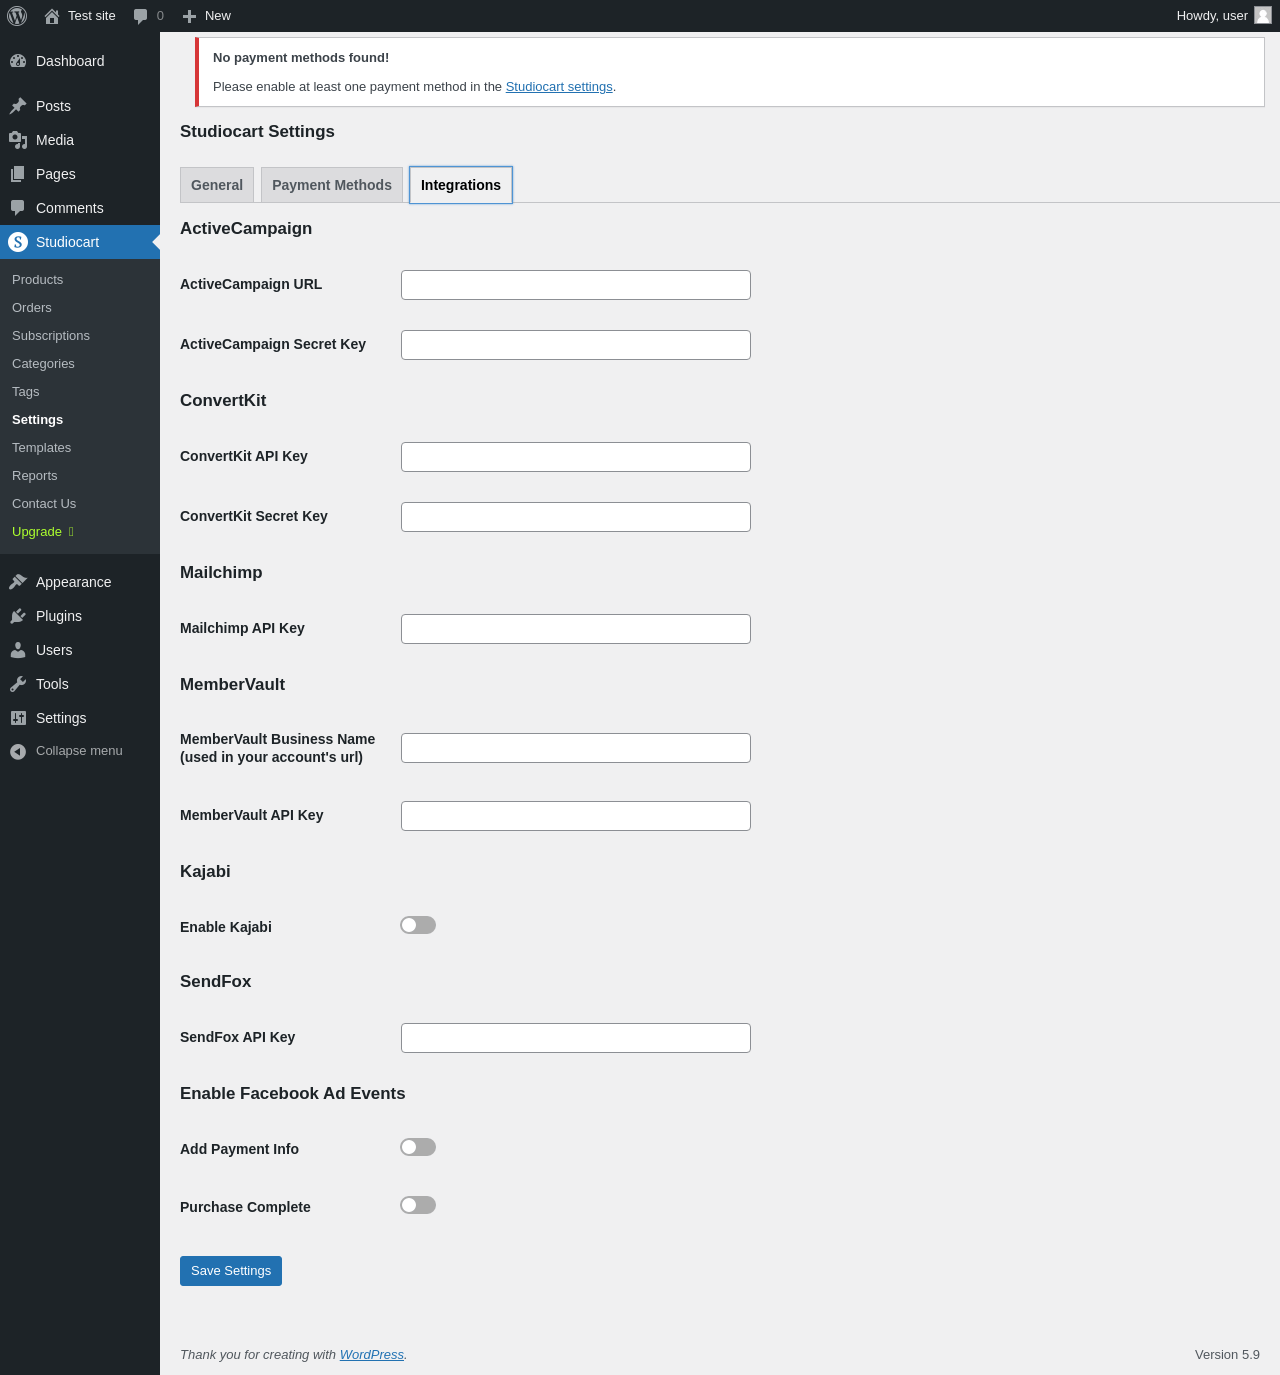Click the ActiveCampaign section heading

(246, 229)
